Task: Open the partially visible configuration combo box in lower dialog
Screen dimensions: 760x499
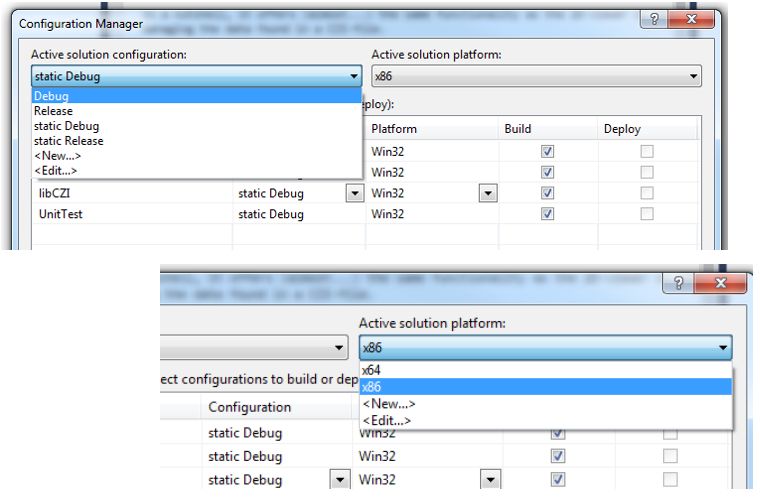Action: pos(254,347)
